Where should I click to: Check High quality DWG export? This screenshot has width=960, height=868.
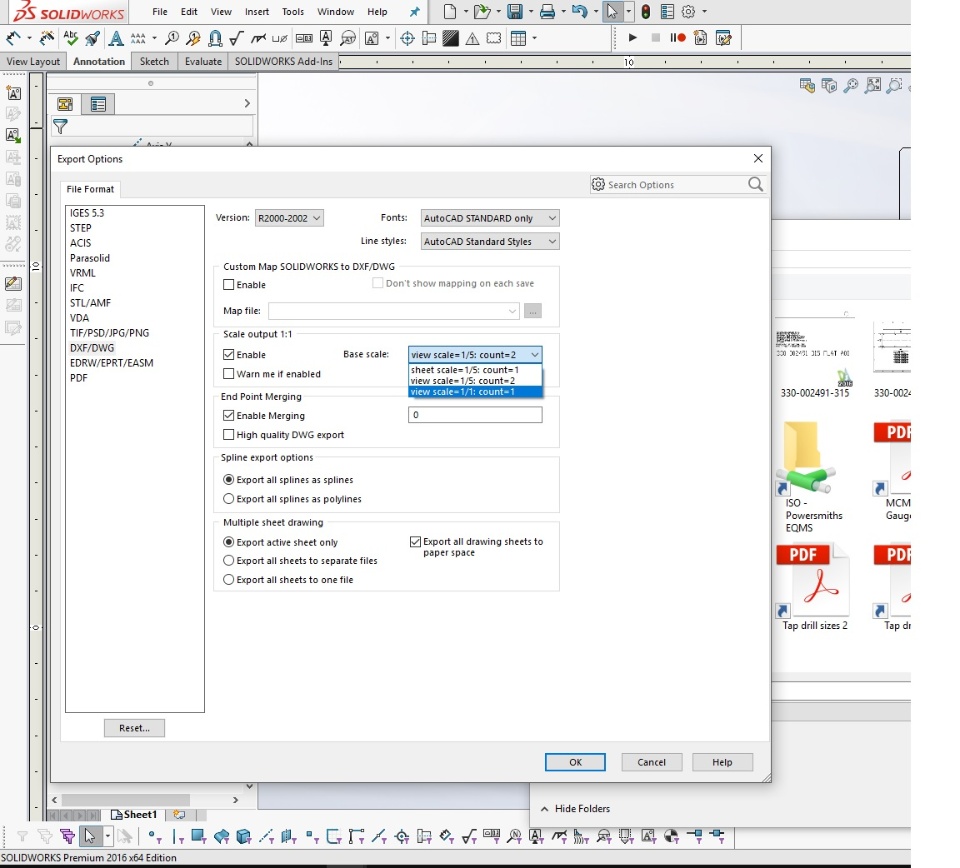(228, 435)
